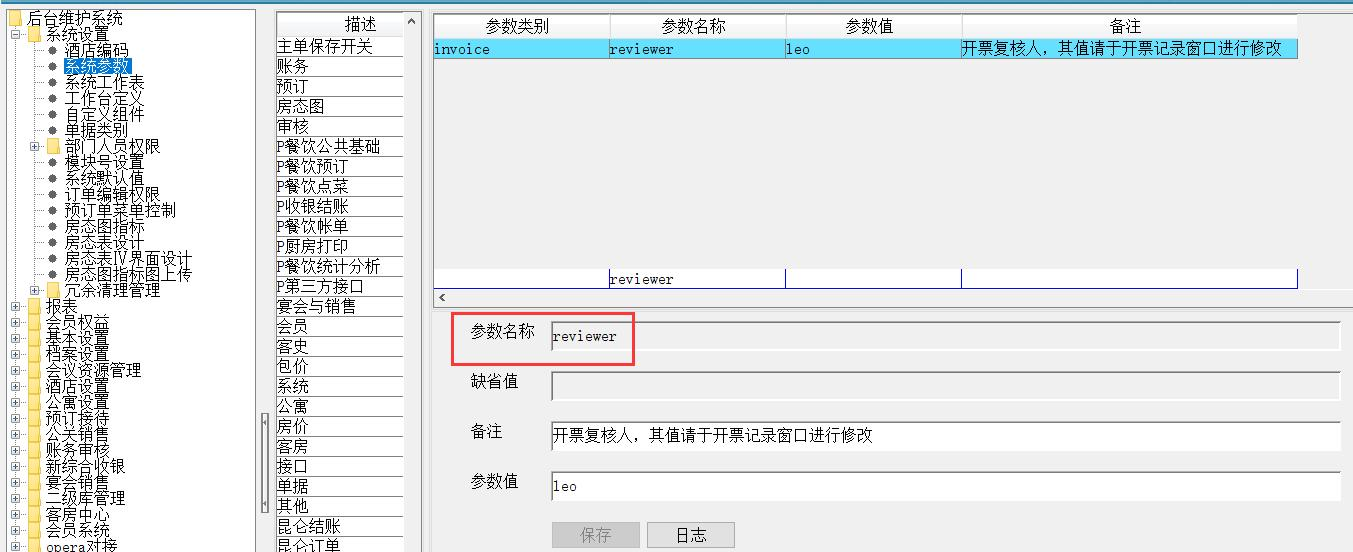Viewport: 1353px width, 552px height.
Task: Click the parameter table scroll-left arrow
Action: click(443, 298)
